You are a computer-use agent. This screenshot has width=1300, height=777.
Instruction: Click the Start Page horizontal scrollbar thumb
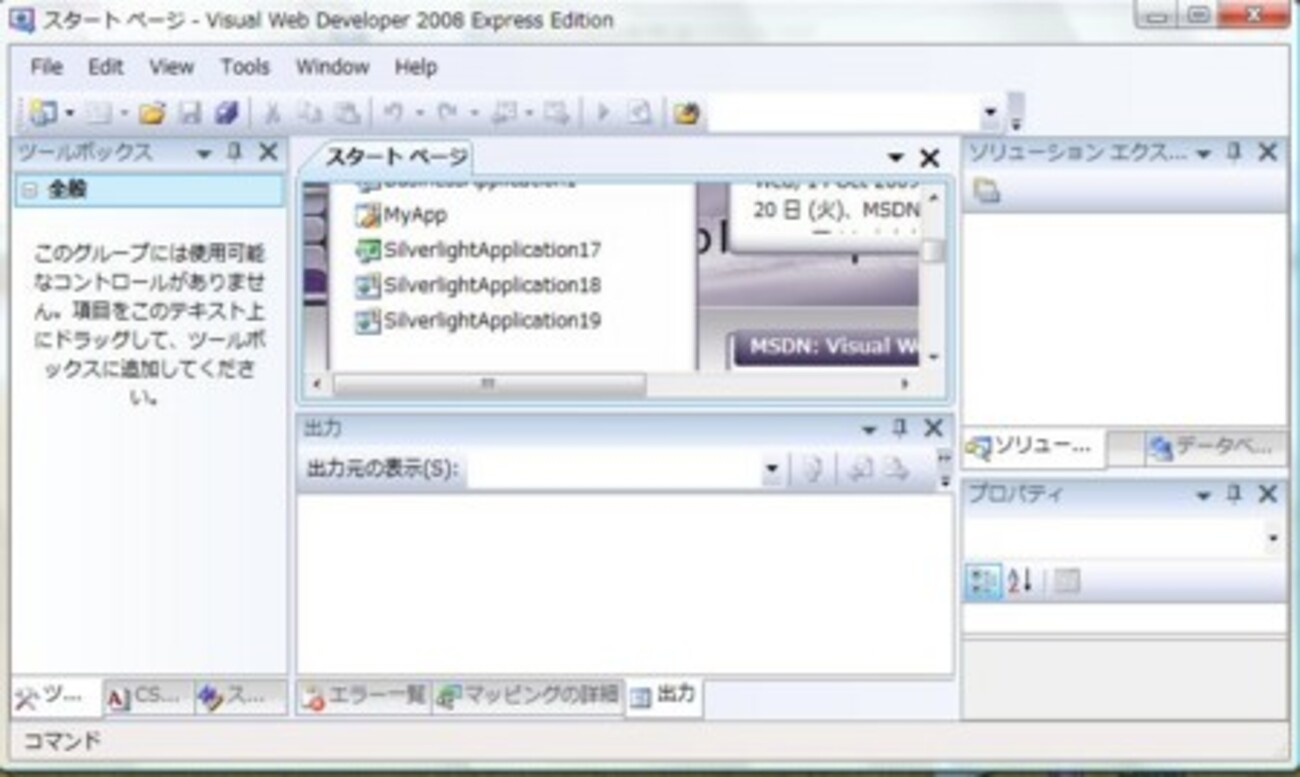tap(489, 384)
